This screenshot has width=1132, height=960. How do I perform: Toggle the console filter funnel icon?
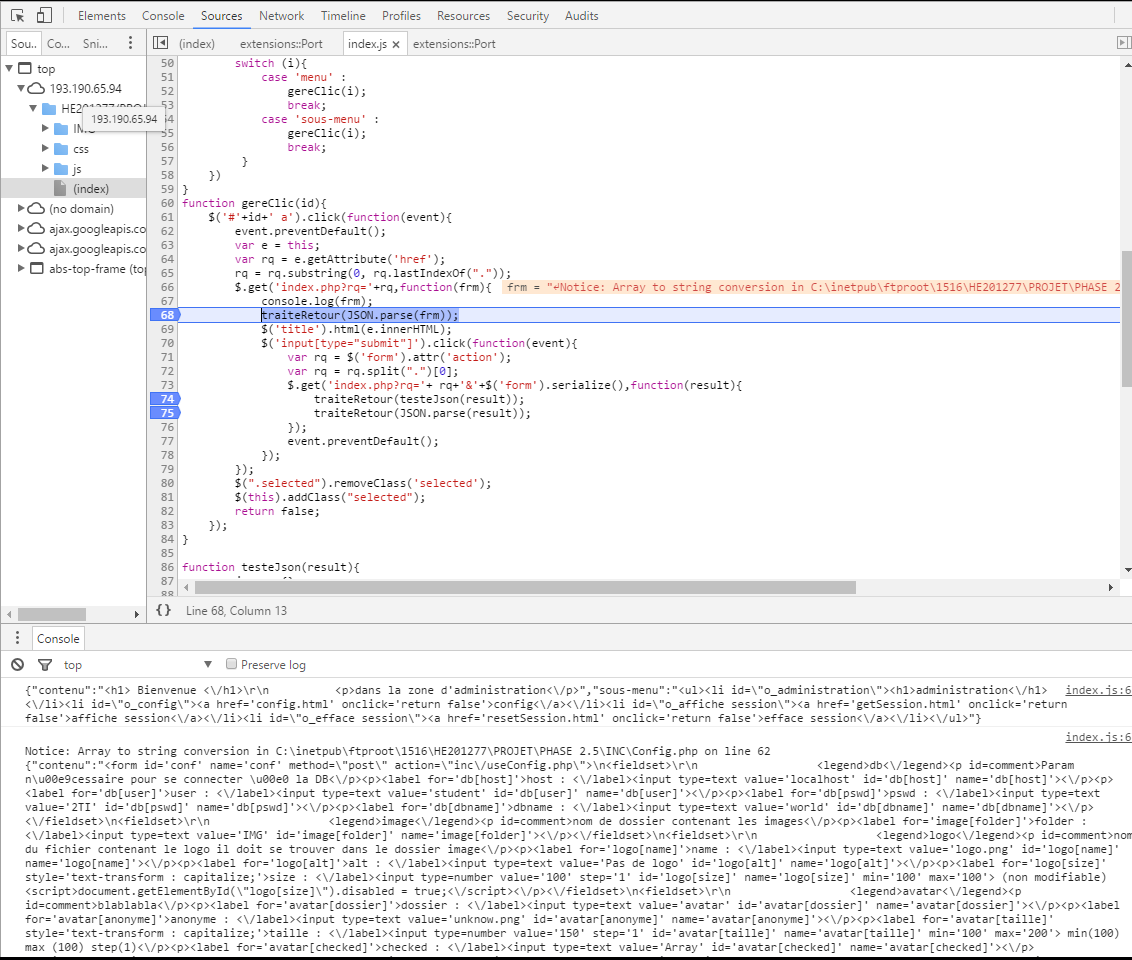45,664
